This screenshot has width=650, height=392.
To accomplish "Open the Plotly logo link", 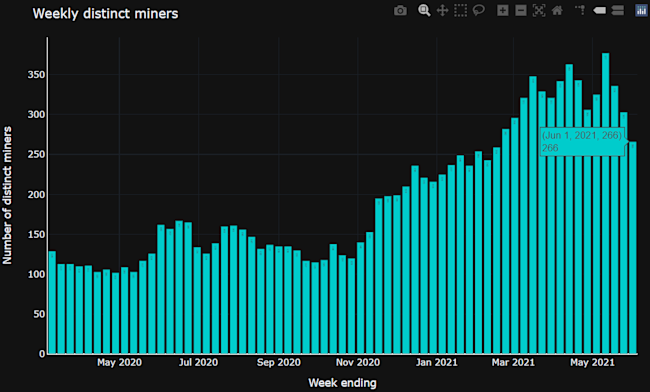I will (x=641, y=10).
